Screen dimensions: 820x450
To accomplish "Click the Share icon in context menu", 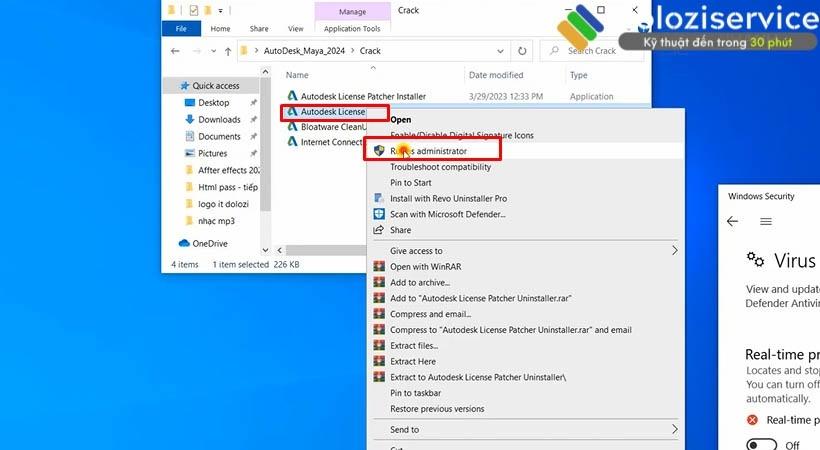I will (x=379, y=230).
